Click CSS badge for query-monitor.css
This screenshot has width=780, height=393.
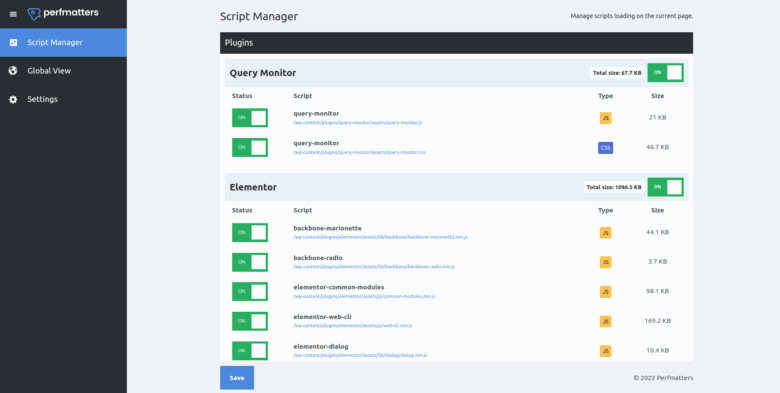605,148
